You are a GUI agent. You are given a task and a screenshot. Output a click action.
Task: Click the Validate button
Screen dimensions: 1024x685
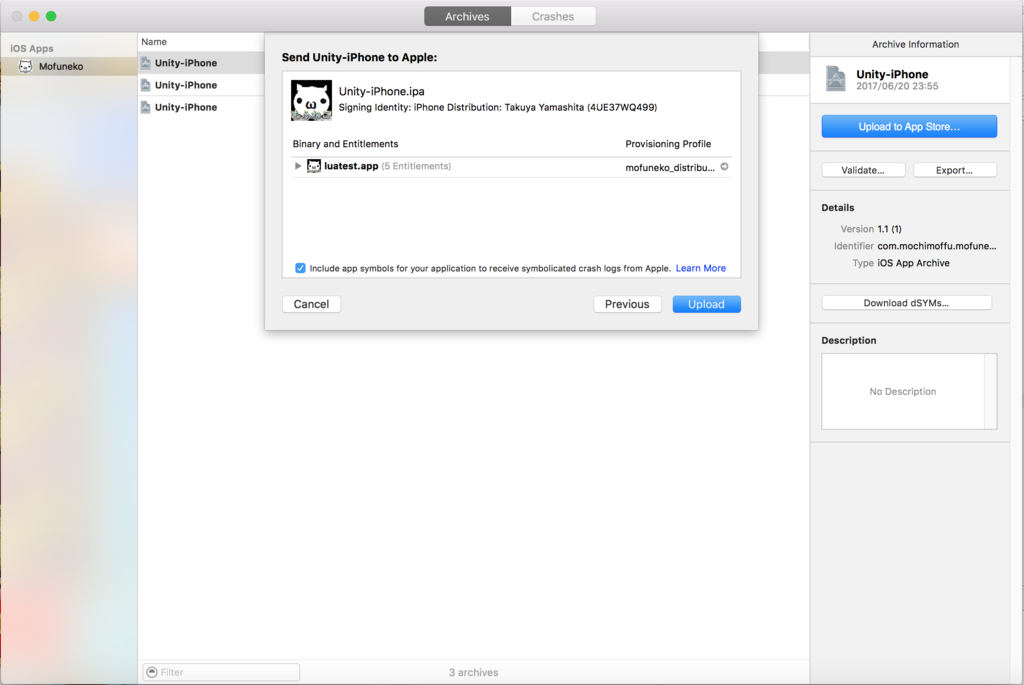pos(863,170)
